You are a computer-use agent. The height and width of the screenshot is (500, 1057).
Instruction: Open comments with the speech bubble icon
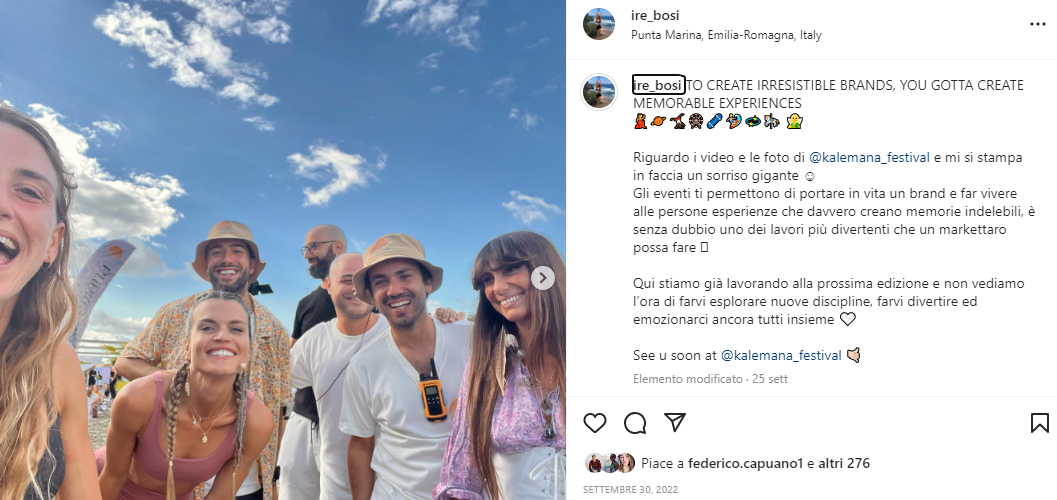(x=635, y=423)
